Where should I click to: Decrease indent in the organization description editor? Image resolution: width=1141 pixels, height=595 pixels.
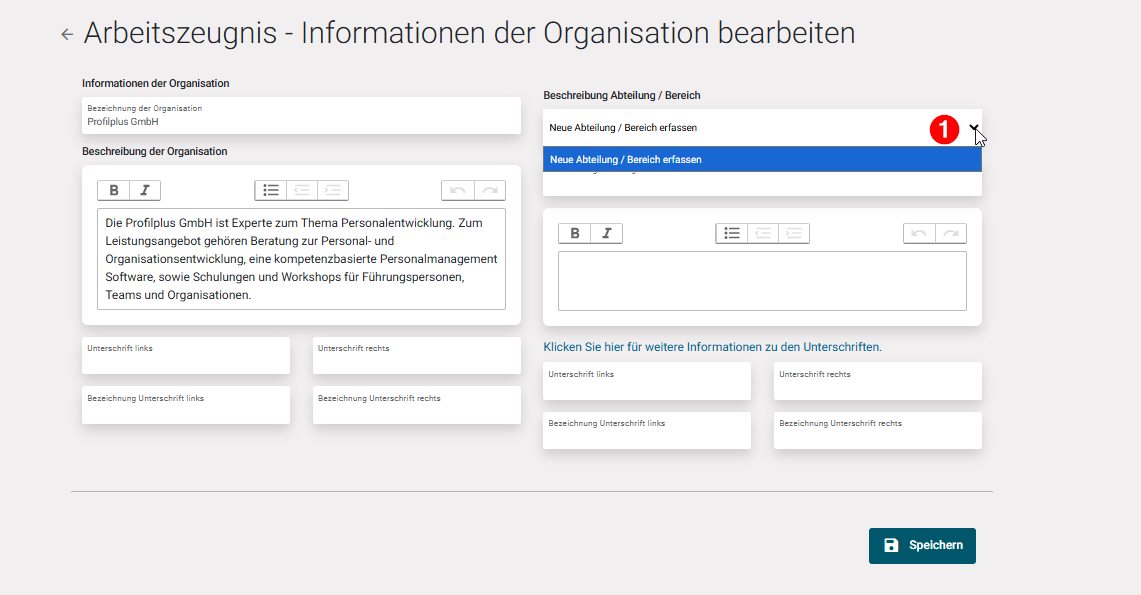(299, 190)
